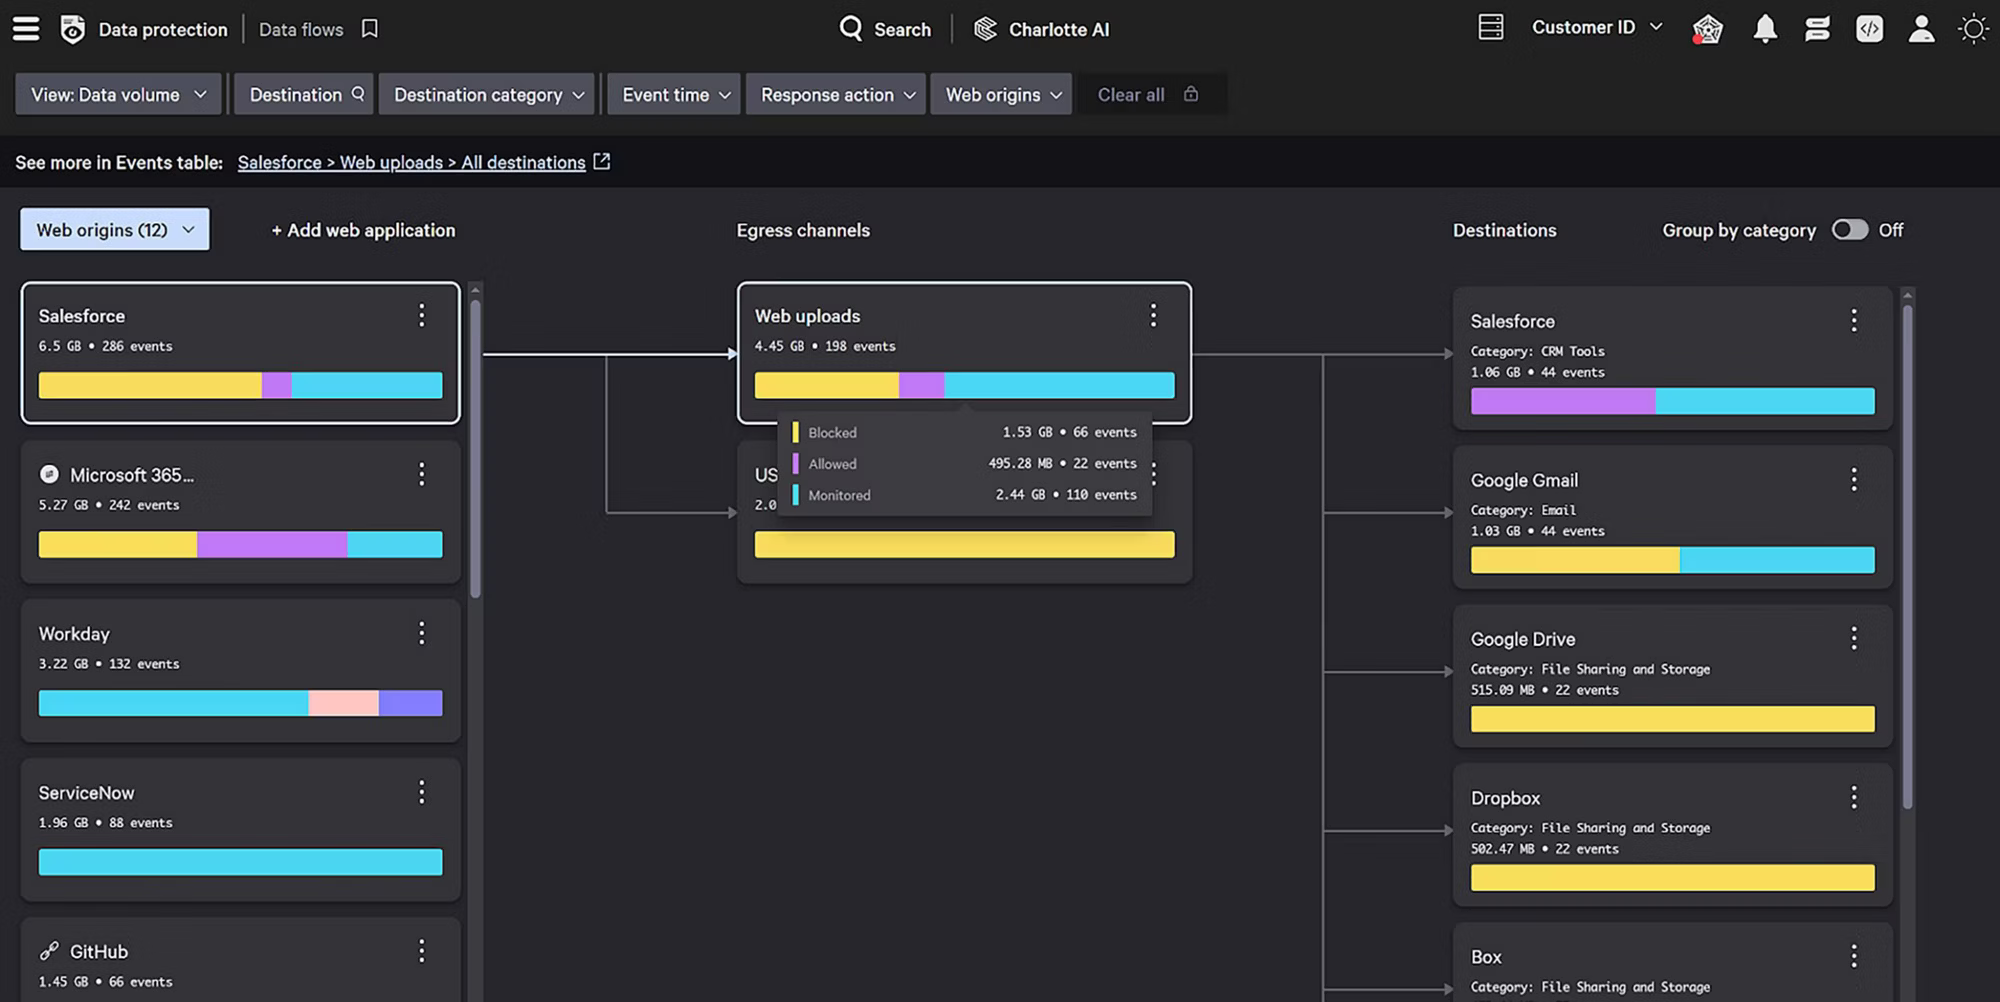Open the hamburger navigation menu
2000x1002 pixels.
pos(26,29)
